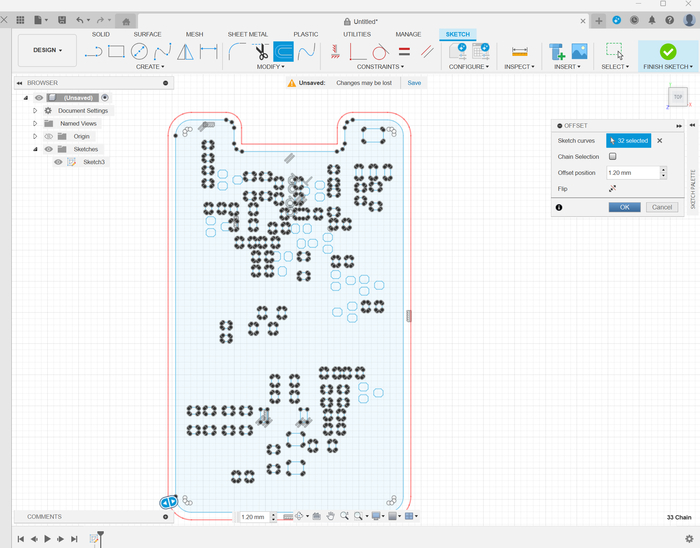Click the Save link in unsaved notice

(414, 83)
